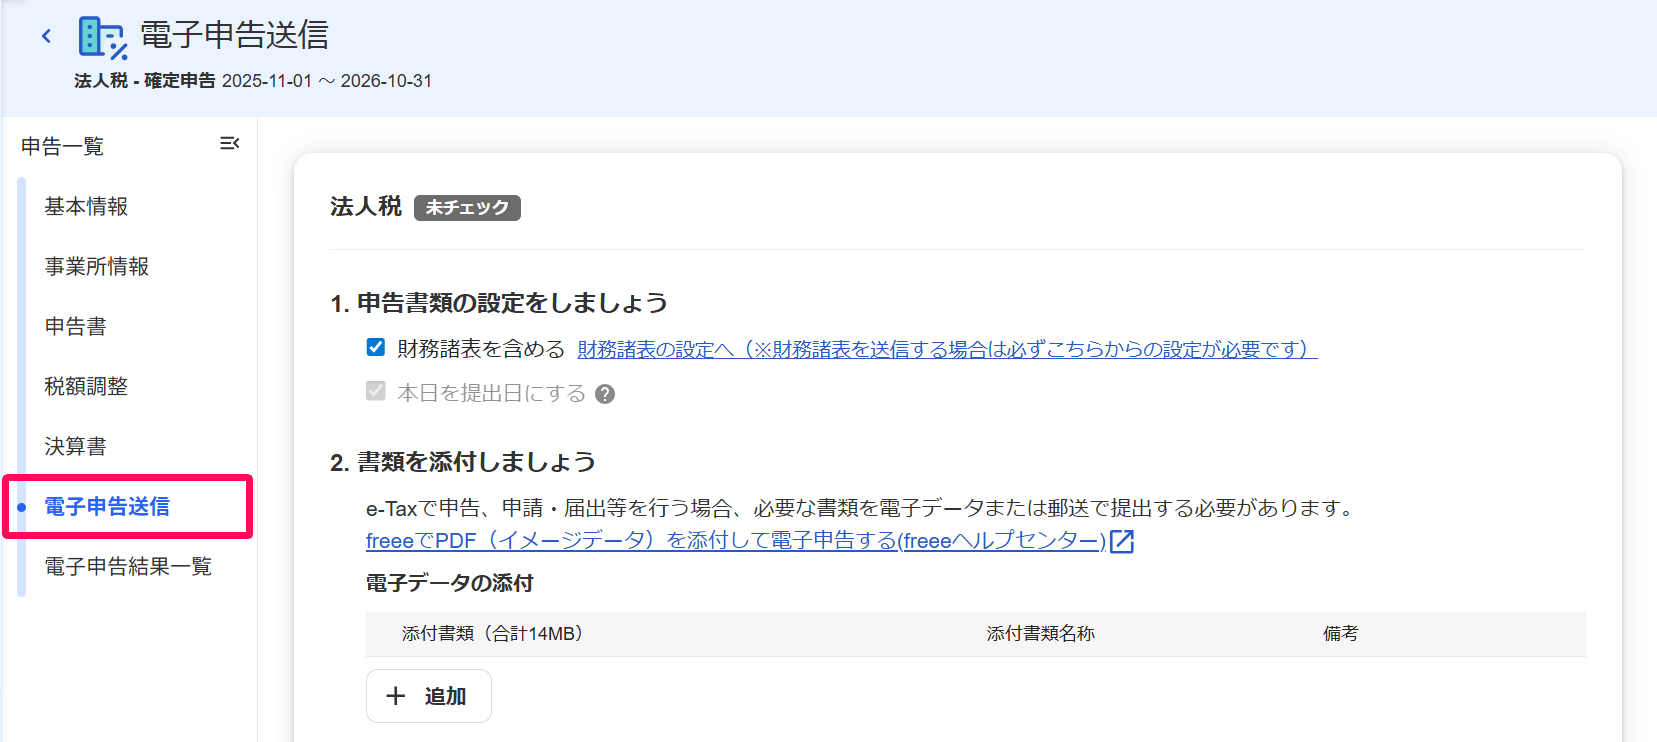Click the 申告一覧 sidebar heading
Screen dimensions: 1657x742
coord(62,146)
